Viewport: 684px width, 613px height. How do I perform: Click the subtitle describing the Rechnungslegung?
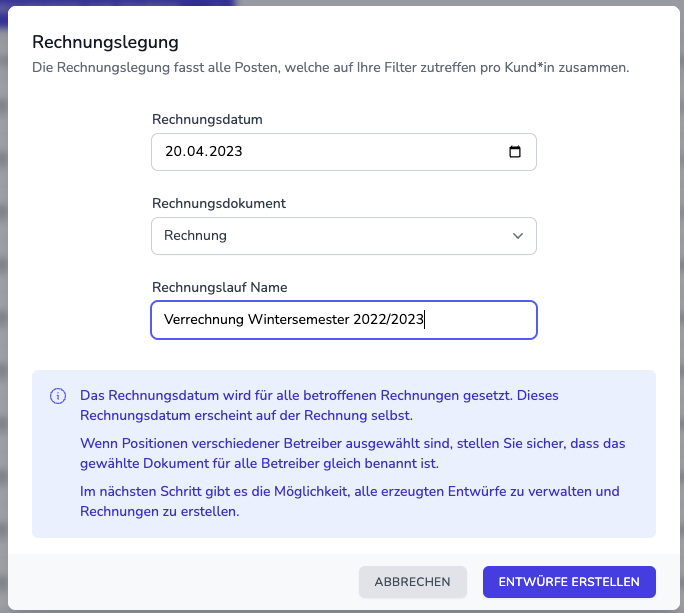coord(330,68)
